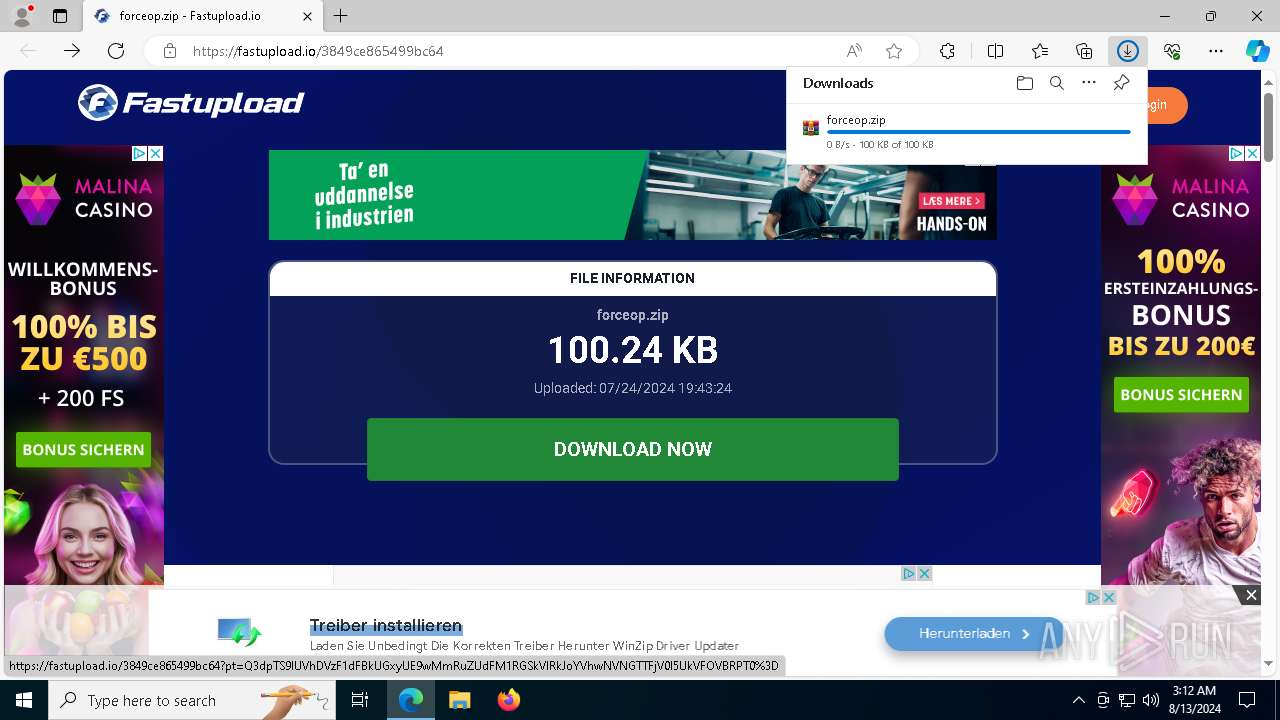Close the forceop.zip browser tab
Screen dimensions: 1280x720
coord(308,16)
